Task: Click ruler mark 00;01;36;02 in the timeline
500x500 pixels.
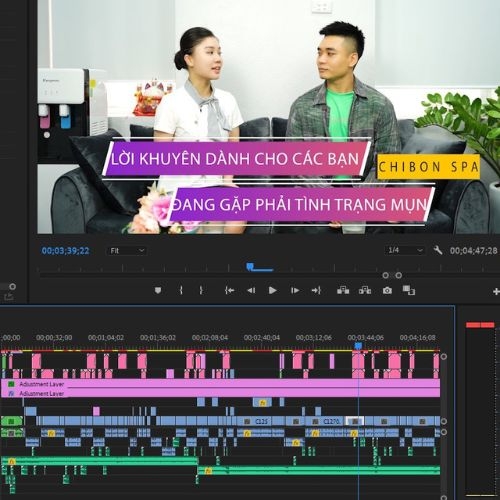Action: [x=158, y=338]
